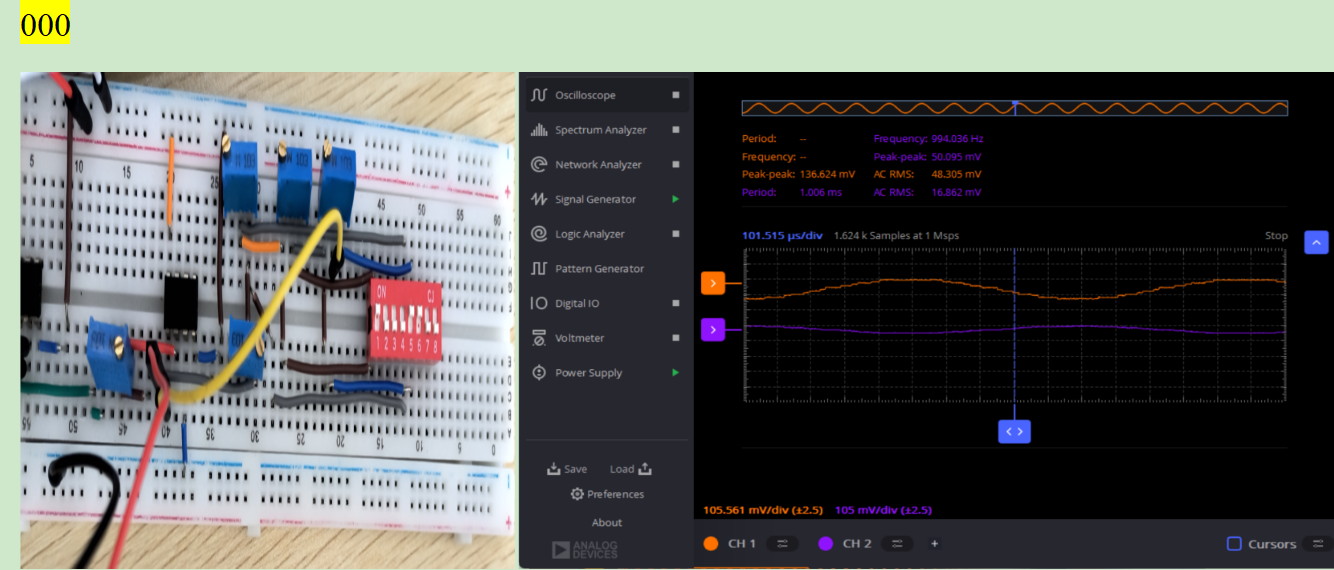Click the Peak-peak 136.624 mV measurement
Screen dimensions: 1334x570
(x=798, y=174)
